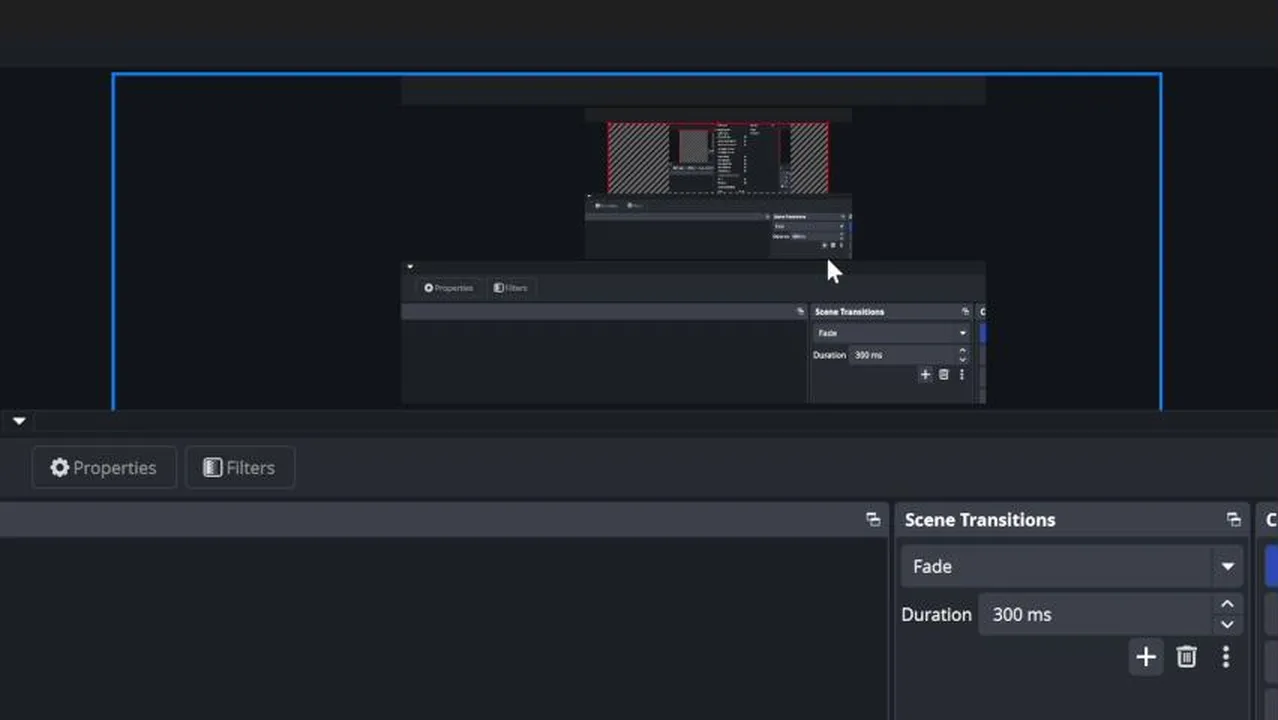Viewport: 1278px width, 720px height.
Task: Click the red hatched nested preview area
Action: (x=718, y=158)
